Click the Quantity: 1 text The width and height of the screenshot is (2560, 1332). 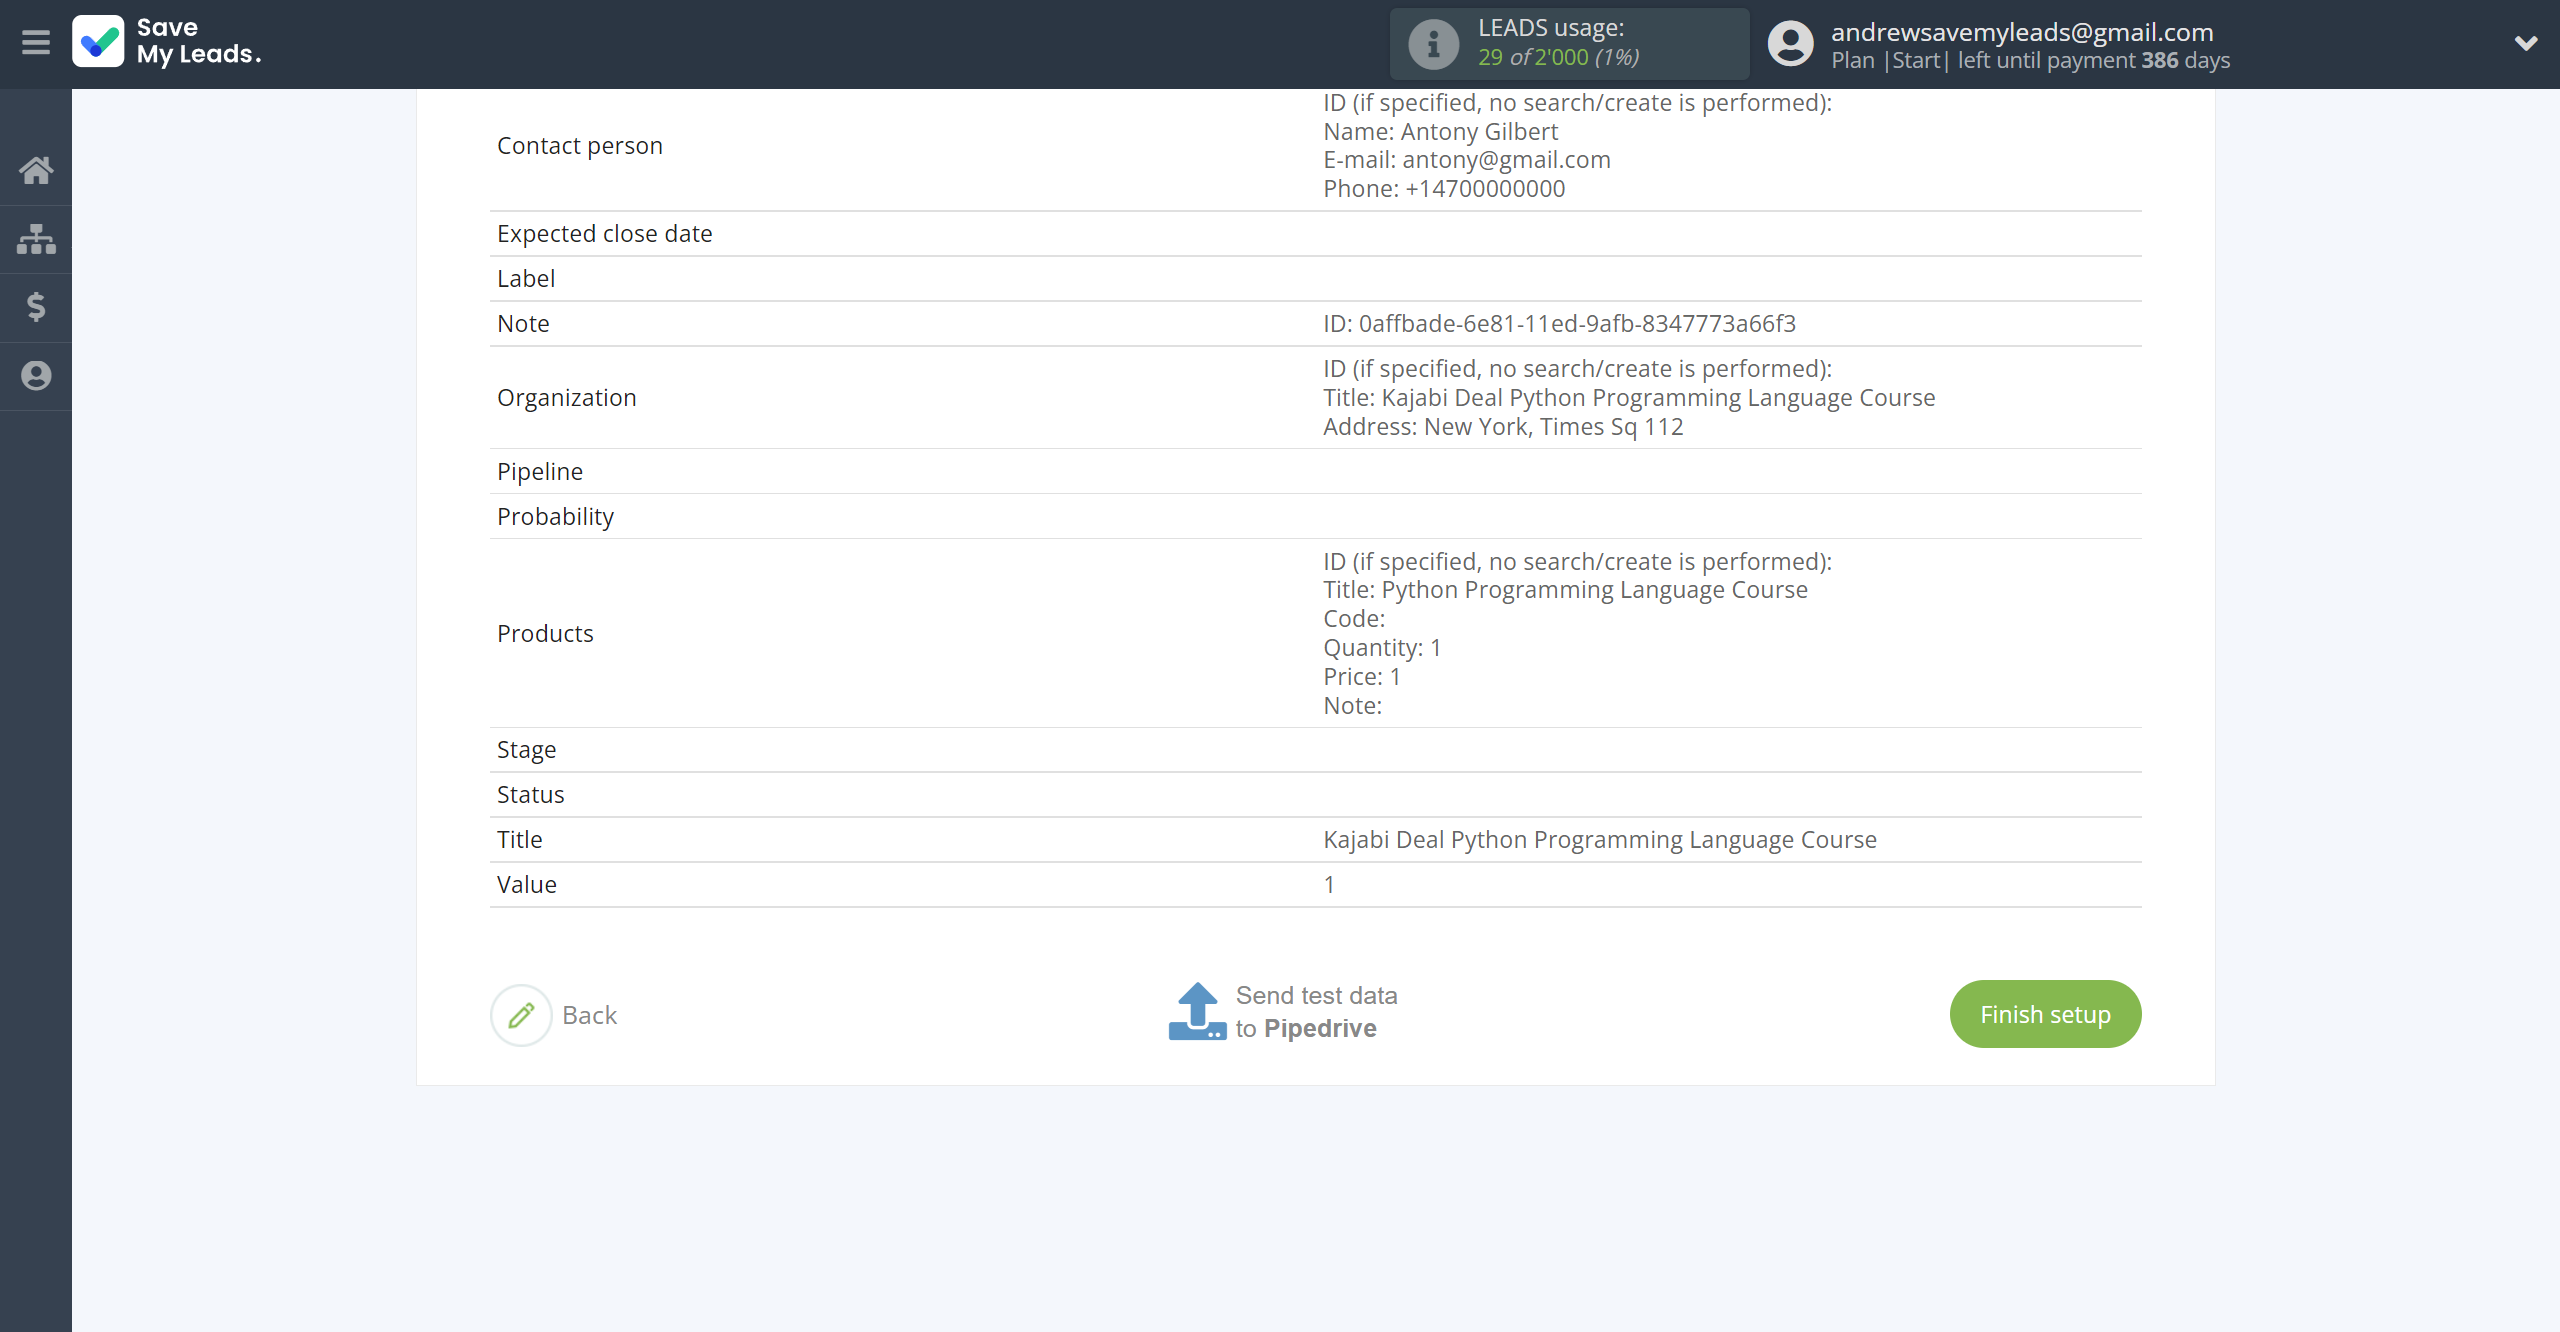[1382, 648]
